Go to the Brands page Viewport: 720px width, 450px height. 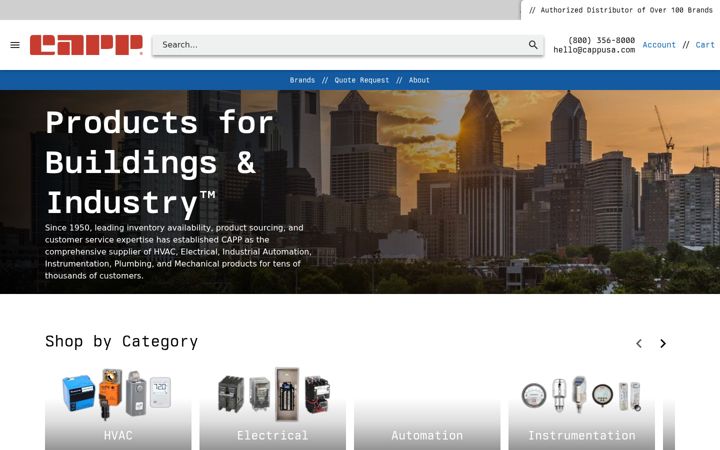click(x=302, y=80)
